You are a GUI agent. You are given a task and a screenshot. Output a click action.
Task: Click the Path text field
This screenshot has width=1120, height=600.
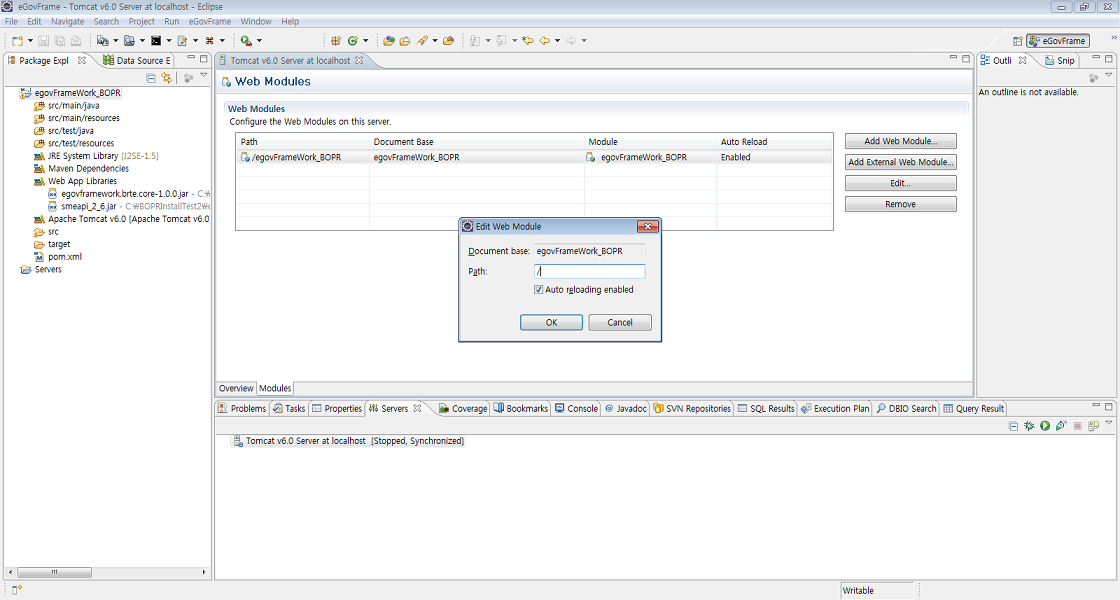click(x=589, y=272)
